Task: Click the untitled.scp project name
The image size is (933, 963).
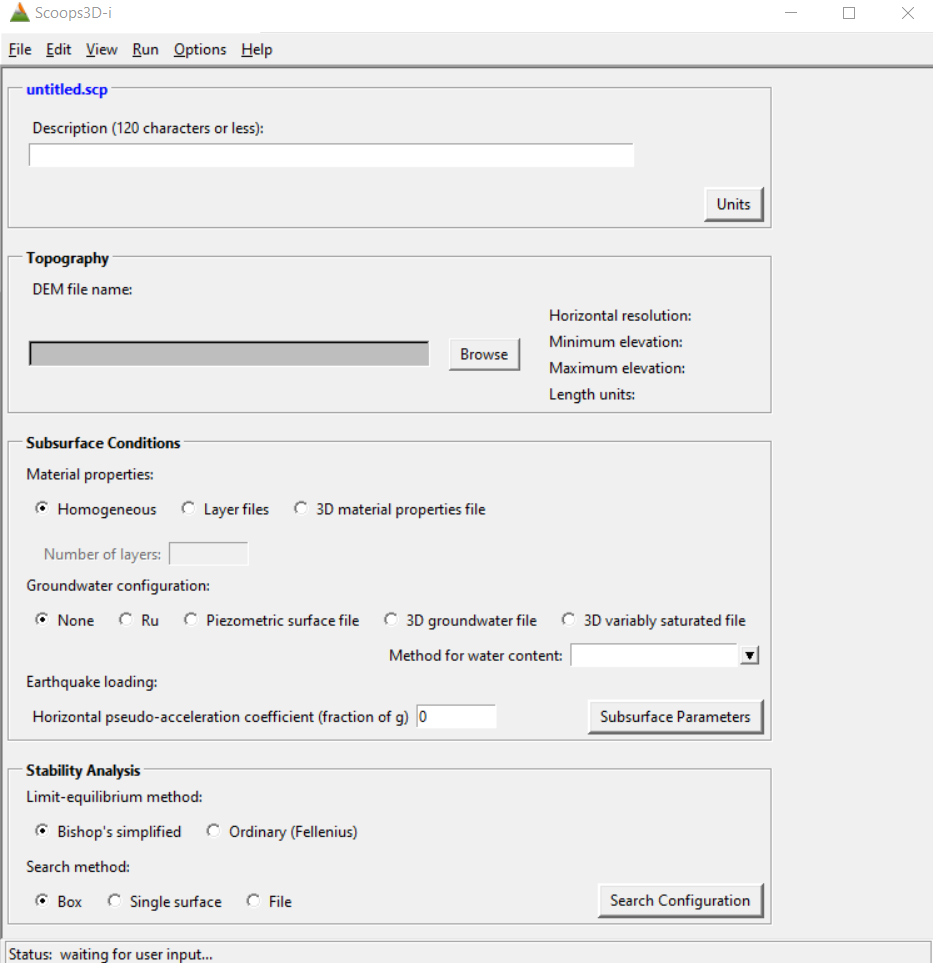Action: pos(67,90)
